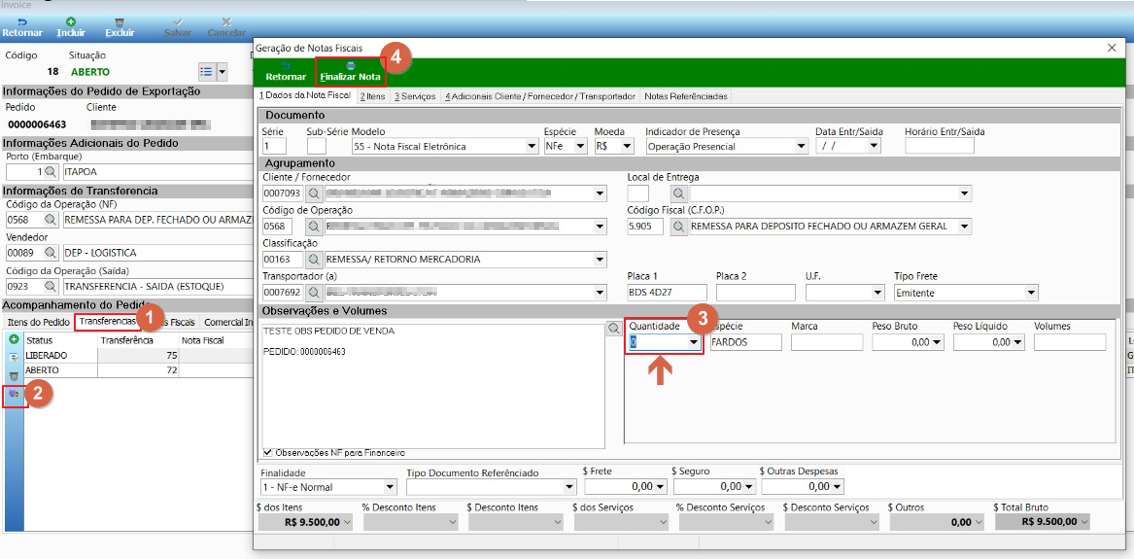Image resolution: width=1134 pixels, height=559 pixels.
Task: Expand the Data Entr/Saida date dropdown
Action: click(874, 146)
